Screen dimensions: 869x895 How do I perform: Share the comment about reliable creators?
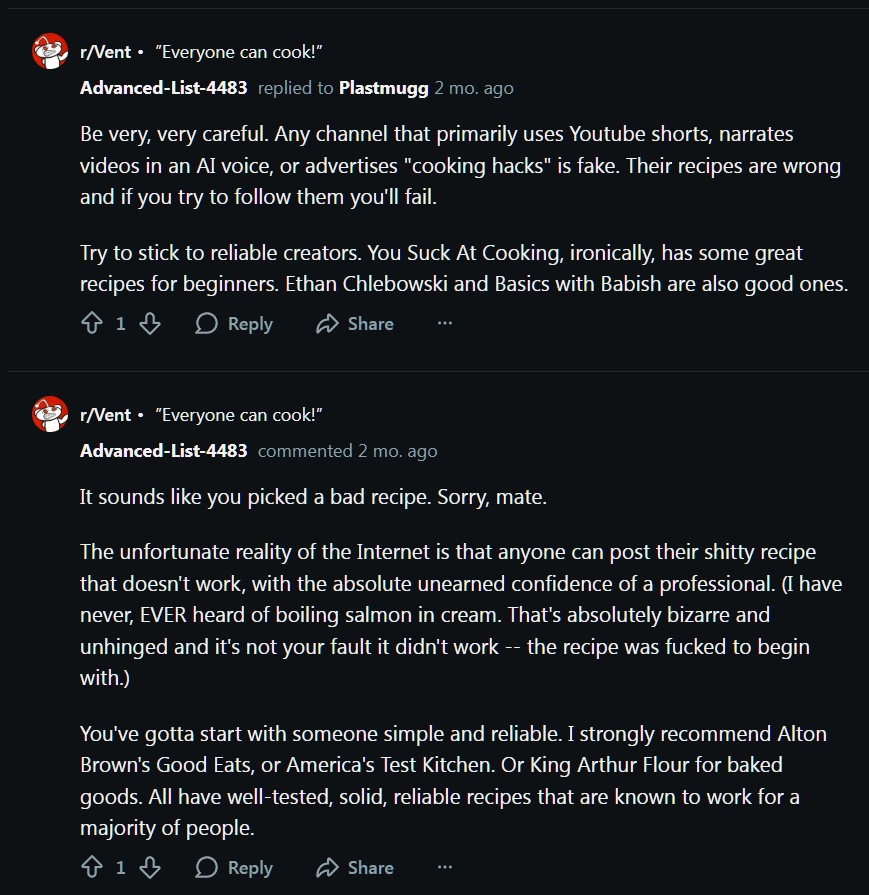click(x=355, y=324)
